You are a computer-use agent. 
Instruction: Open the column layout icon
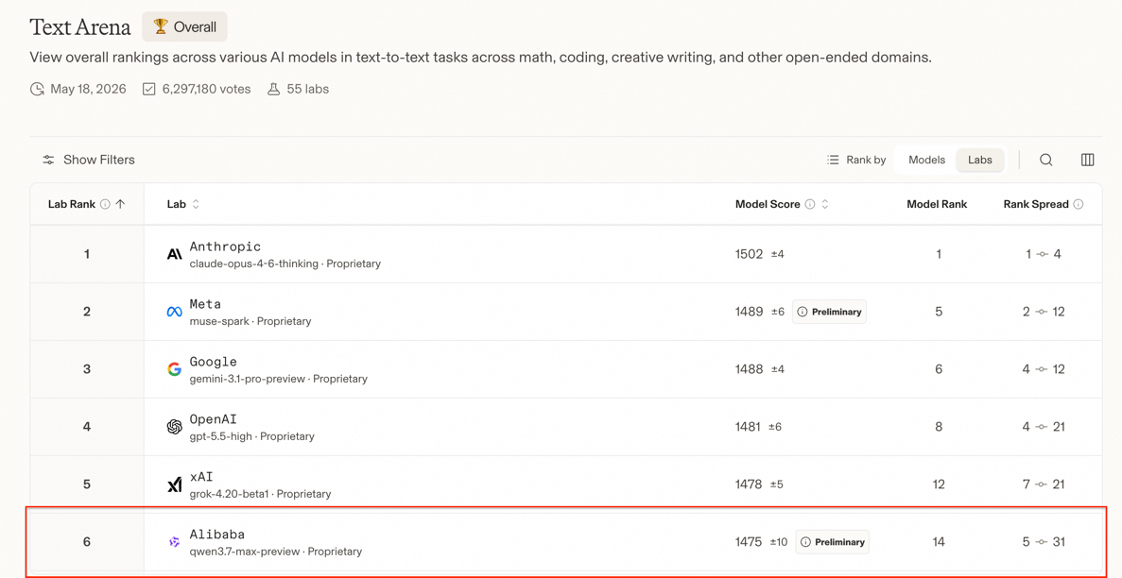(1087, 160)
